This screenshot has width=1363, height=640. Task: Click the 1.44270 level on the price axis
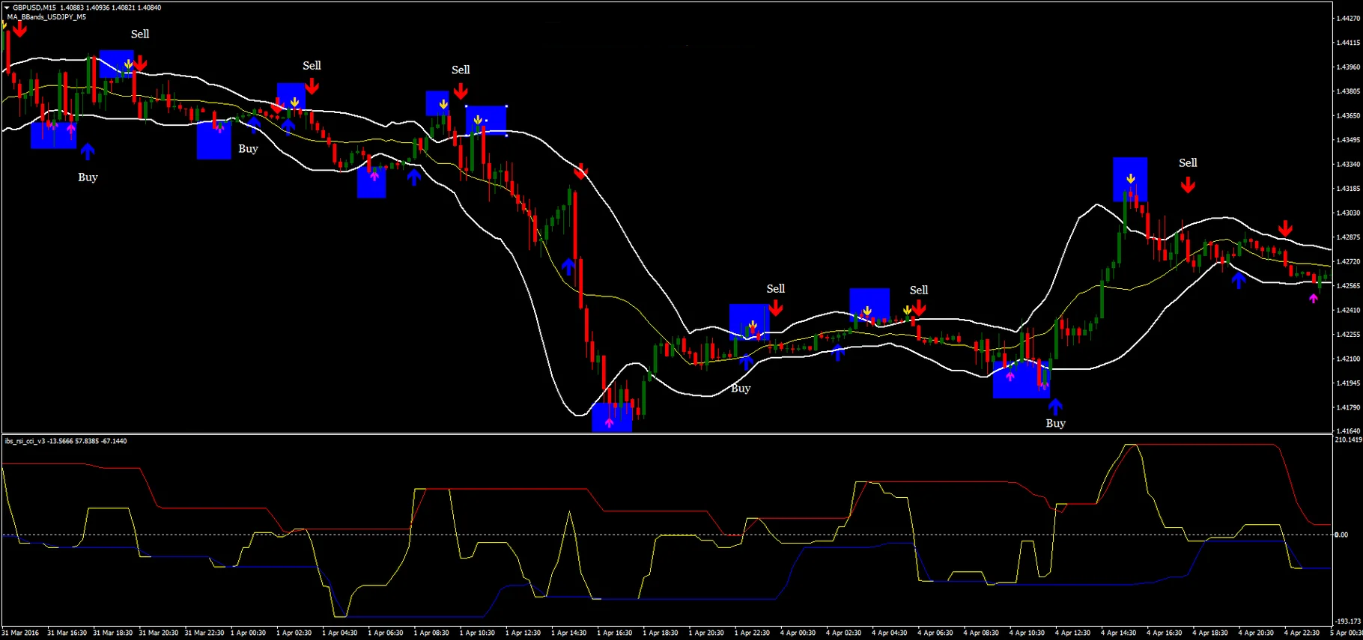tap(1347, 19)
